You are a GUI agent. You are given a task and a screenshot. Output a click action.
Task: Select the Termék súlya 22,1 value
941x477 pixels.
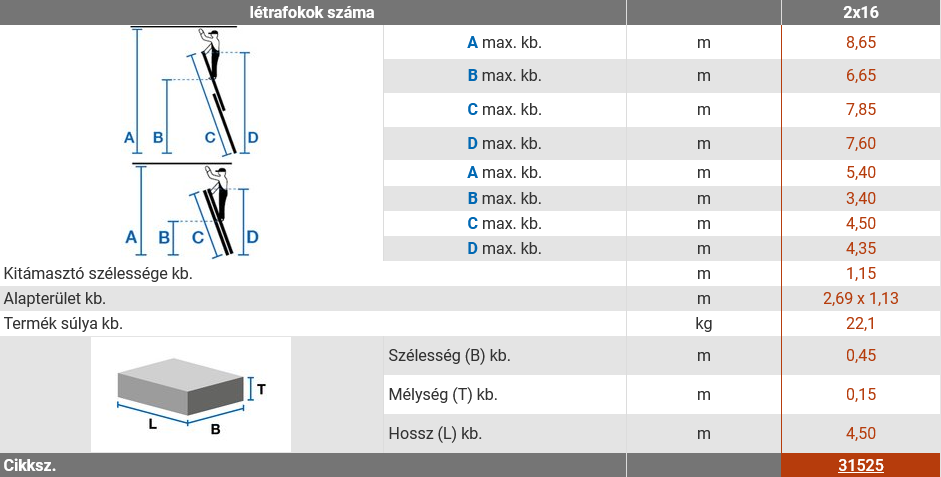coord(861,323)
